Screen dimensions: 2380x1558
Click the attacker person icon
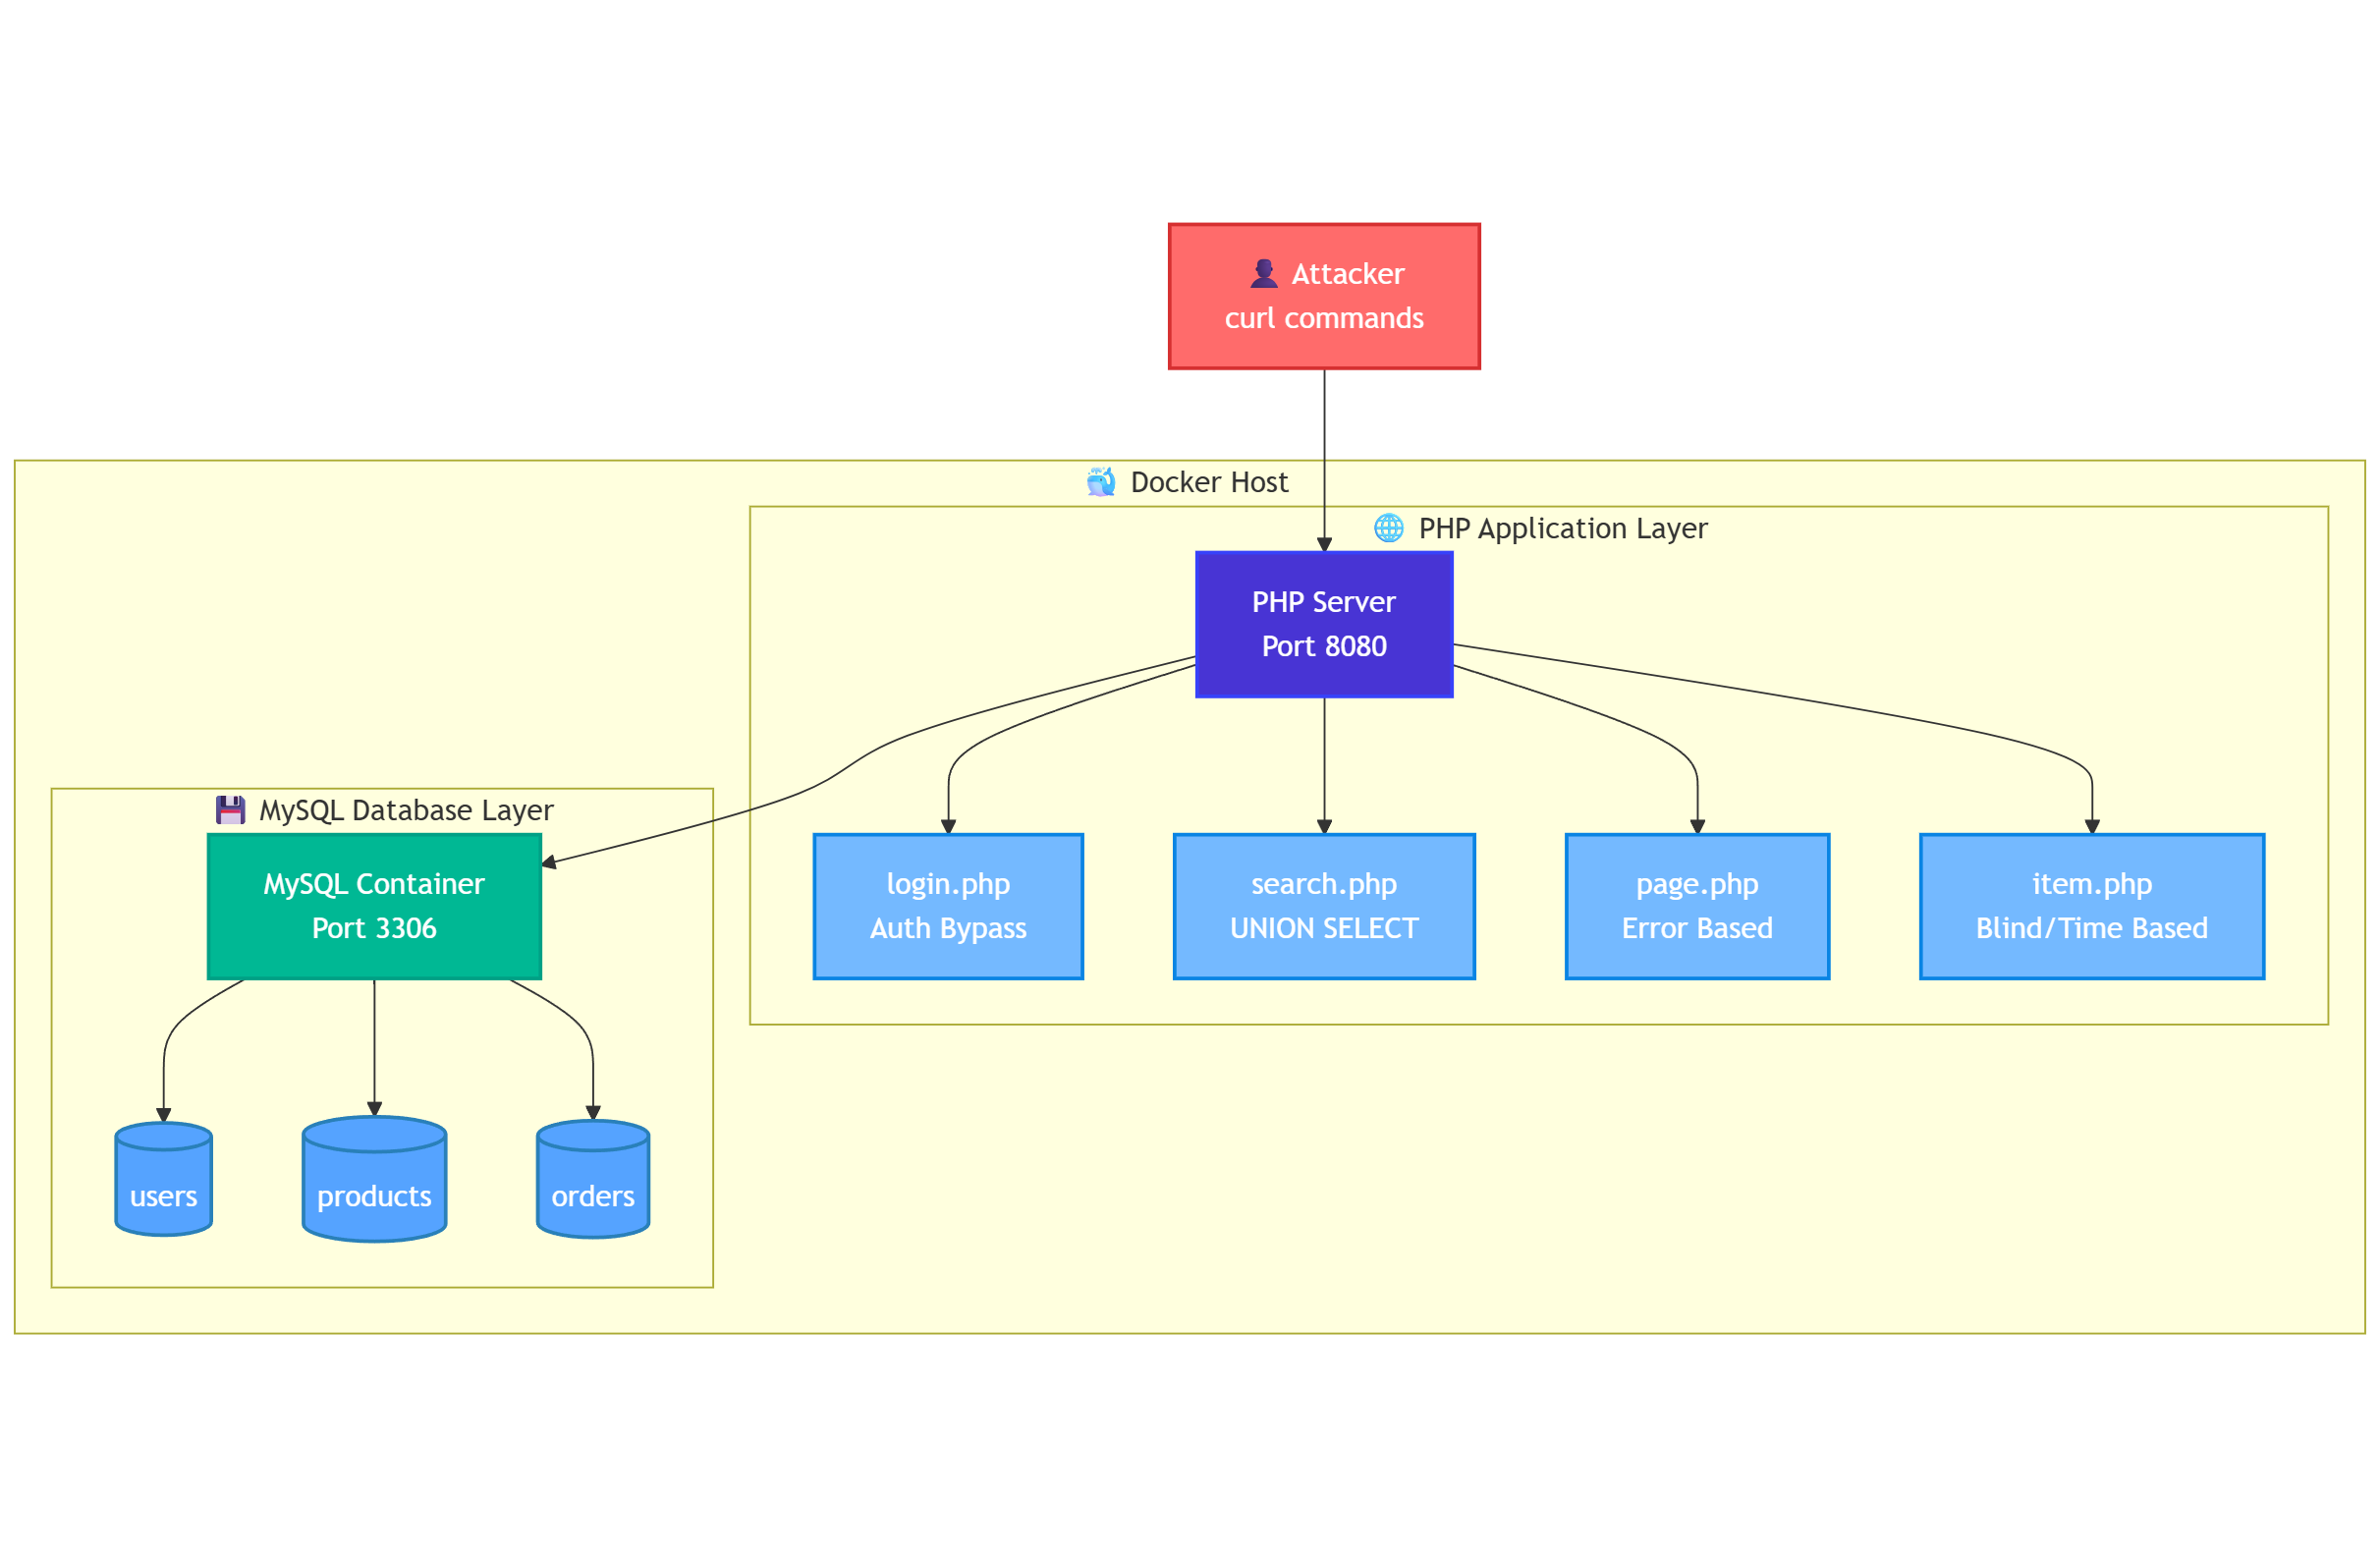point(1264,273)
